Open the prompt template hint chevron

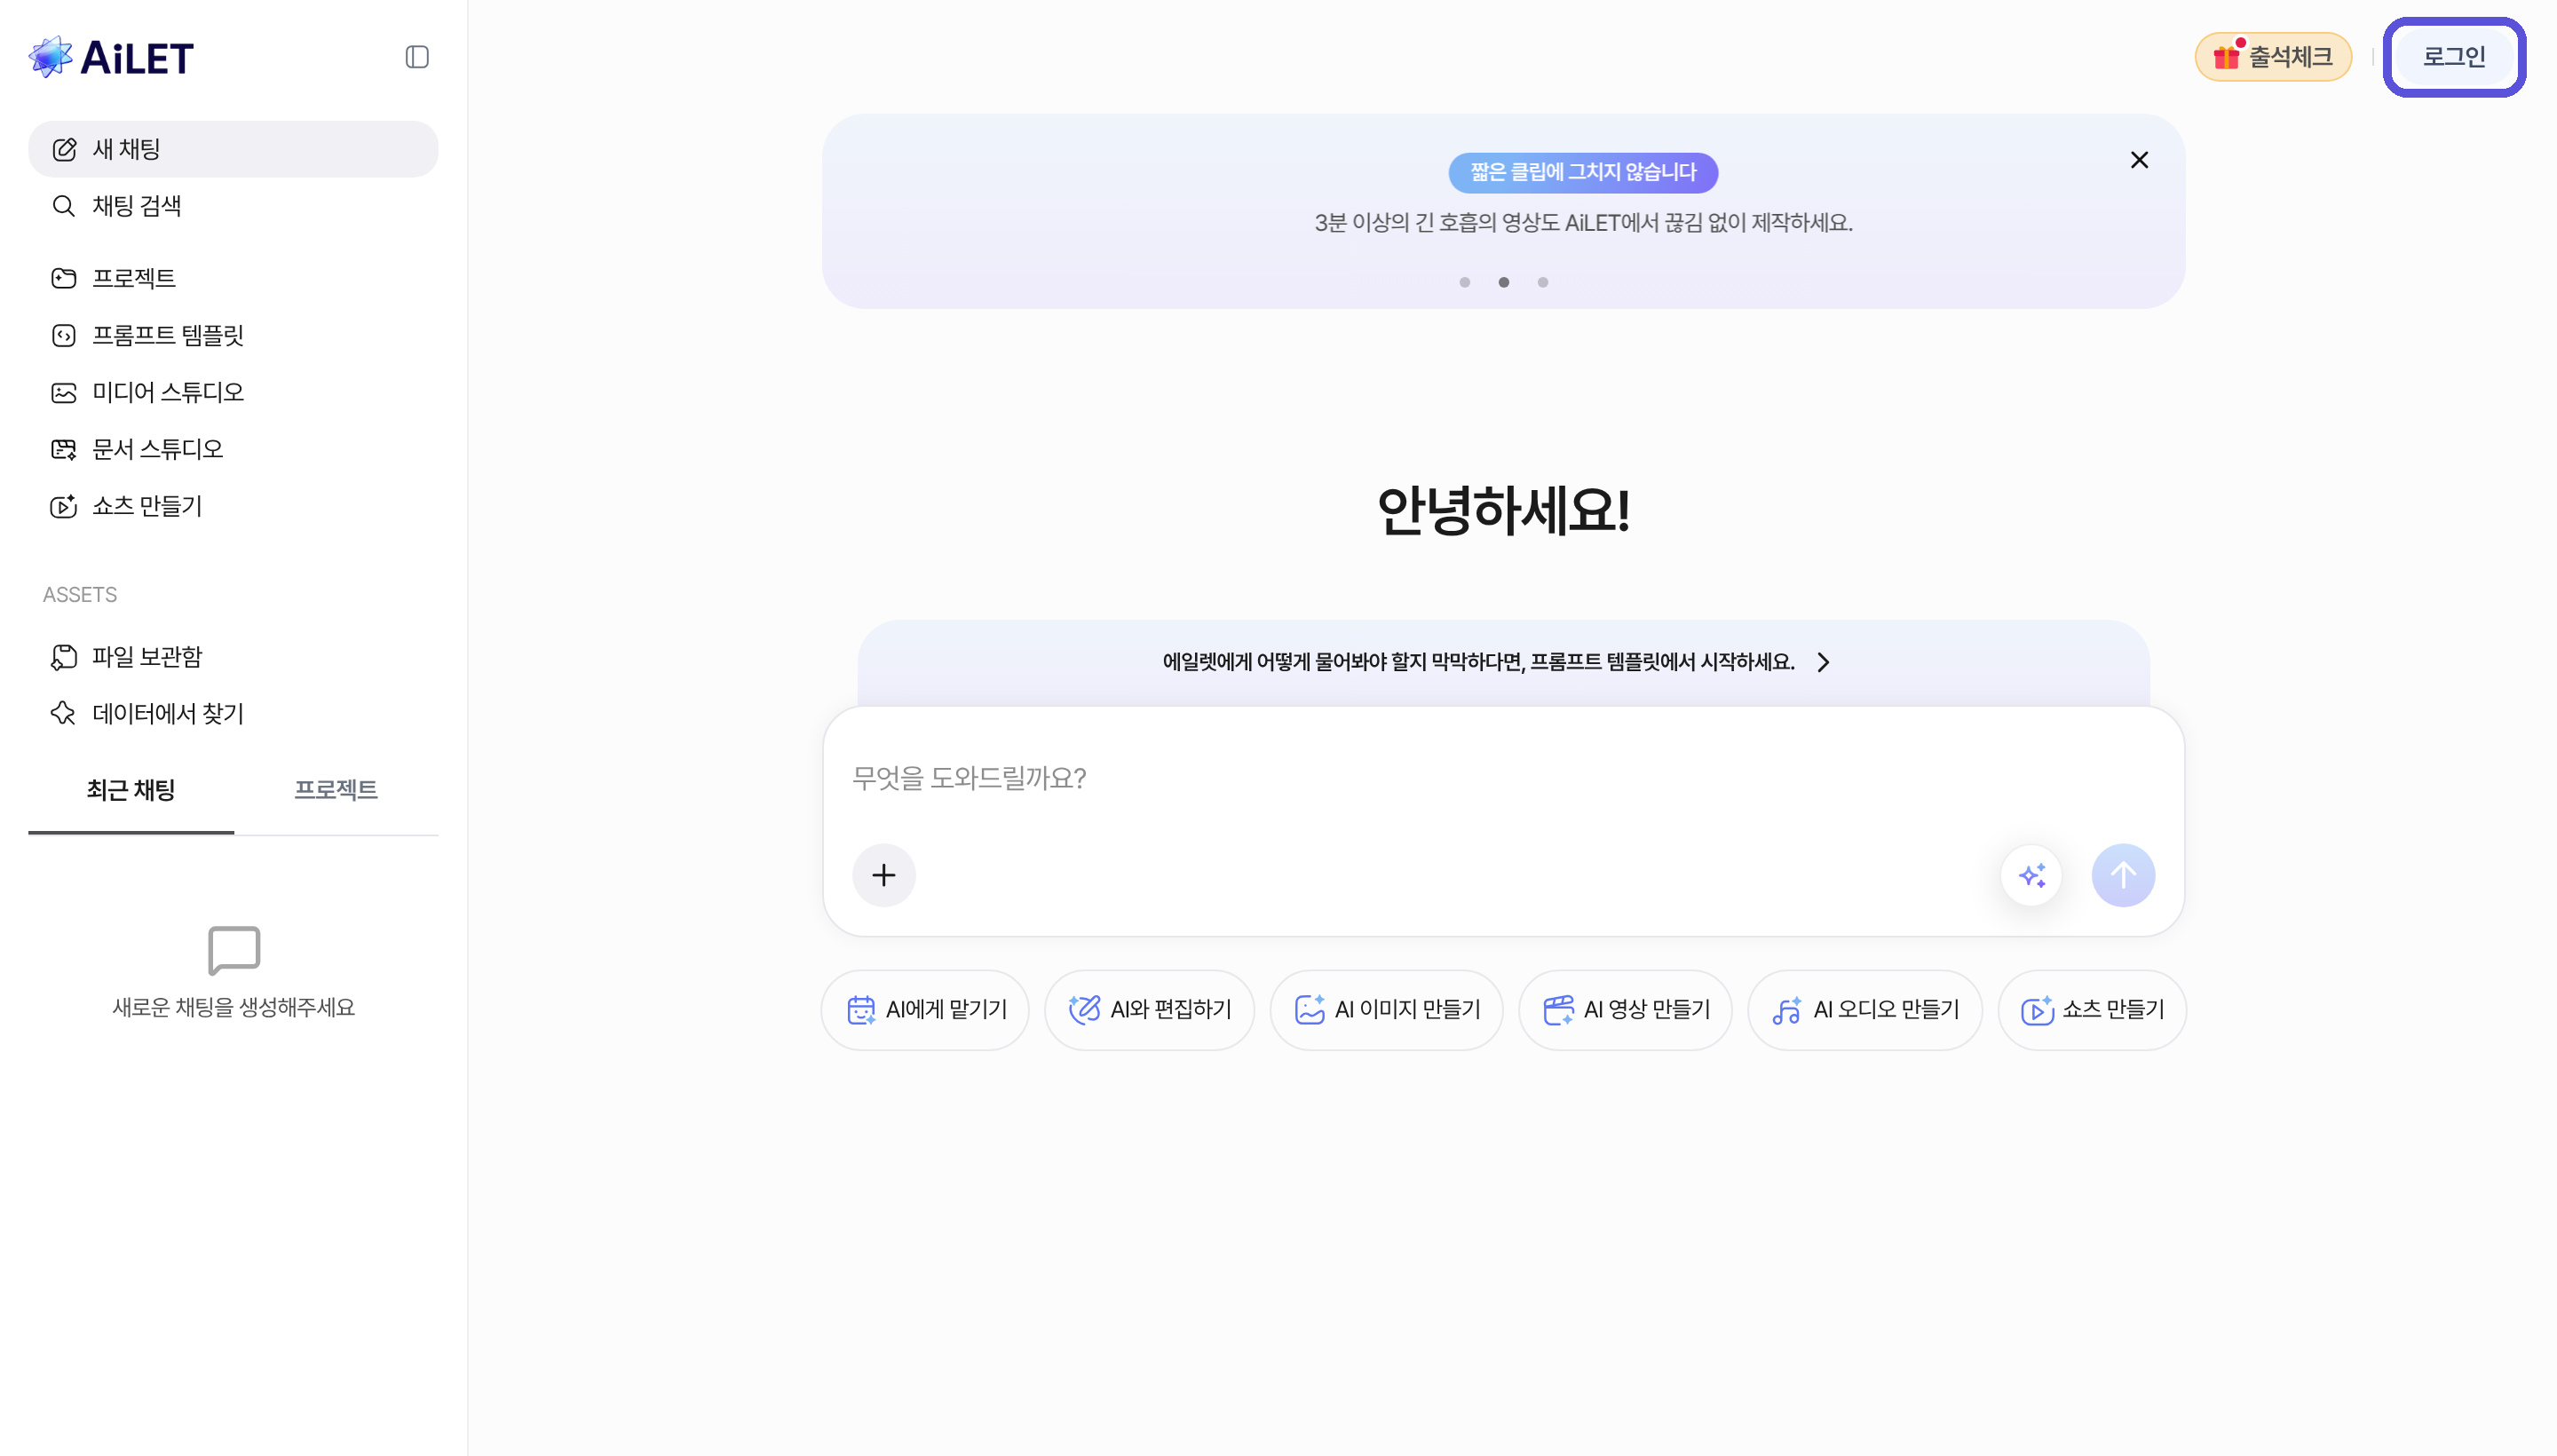pyautogui.click(x=1823, y=662)
